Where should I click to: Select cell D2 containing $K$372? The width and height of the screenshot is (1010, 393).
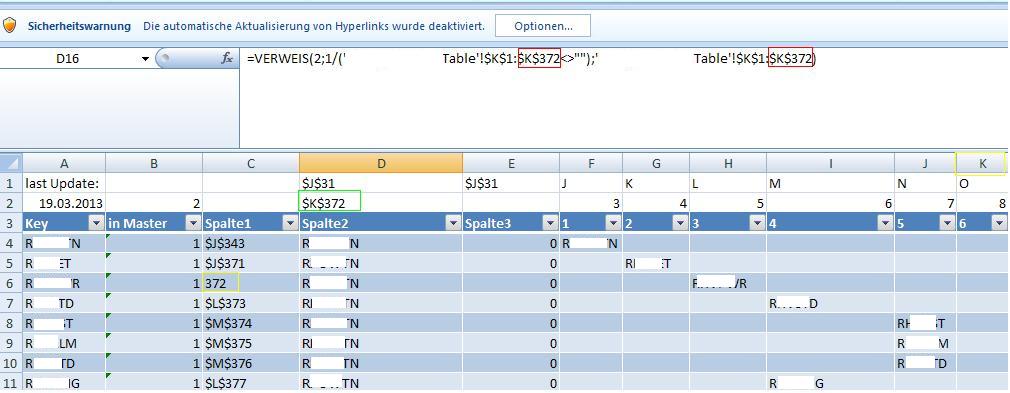pos(381,204)
